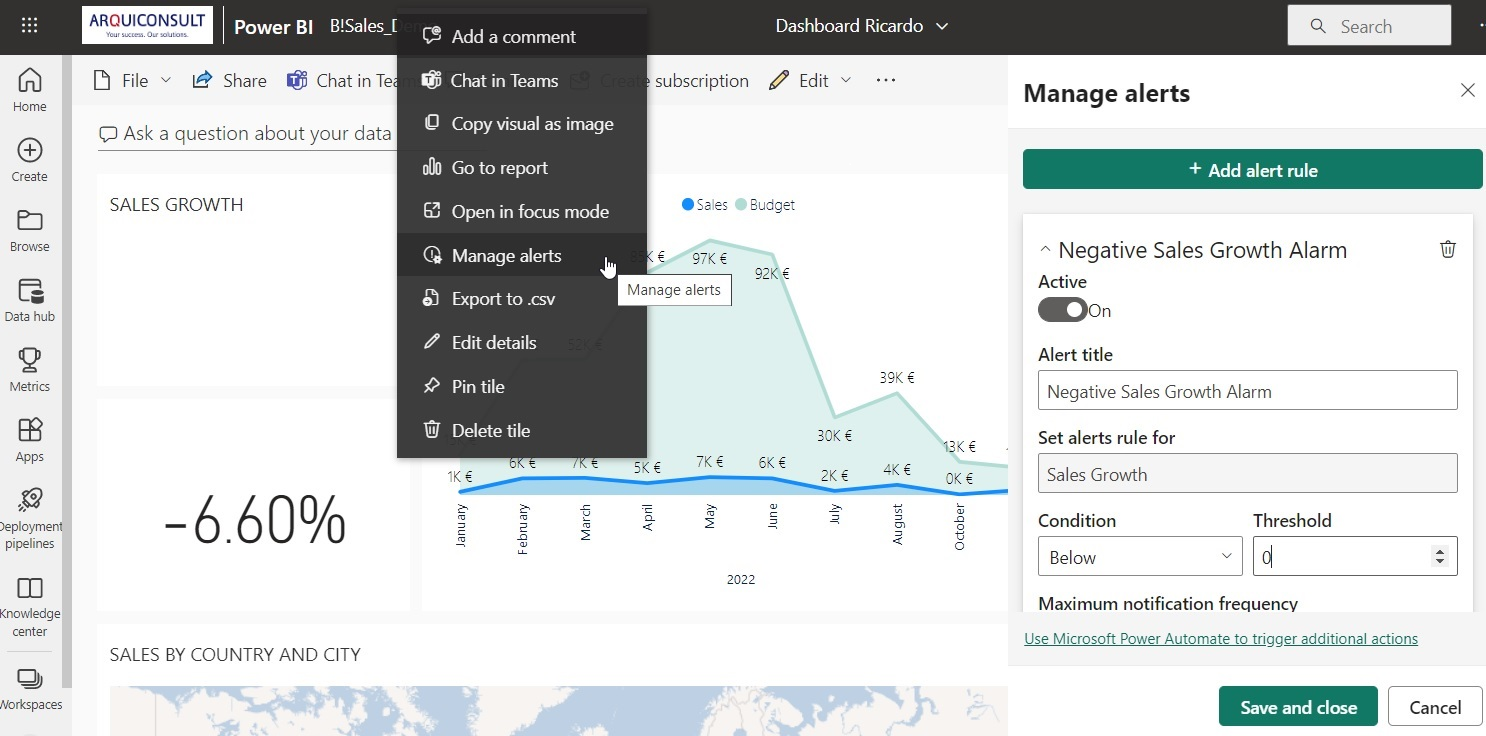Open Data hub from sidebar
The image size is (1486, 736).
point(30,299)
